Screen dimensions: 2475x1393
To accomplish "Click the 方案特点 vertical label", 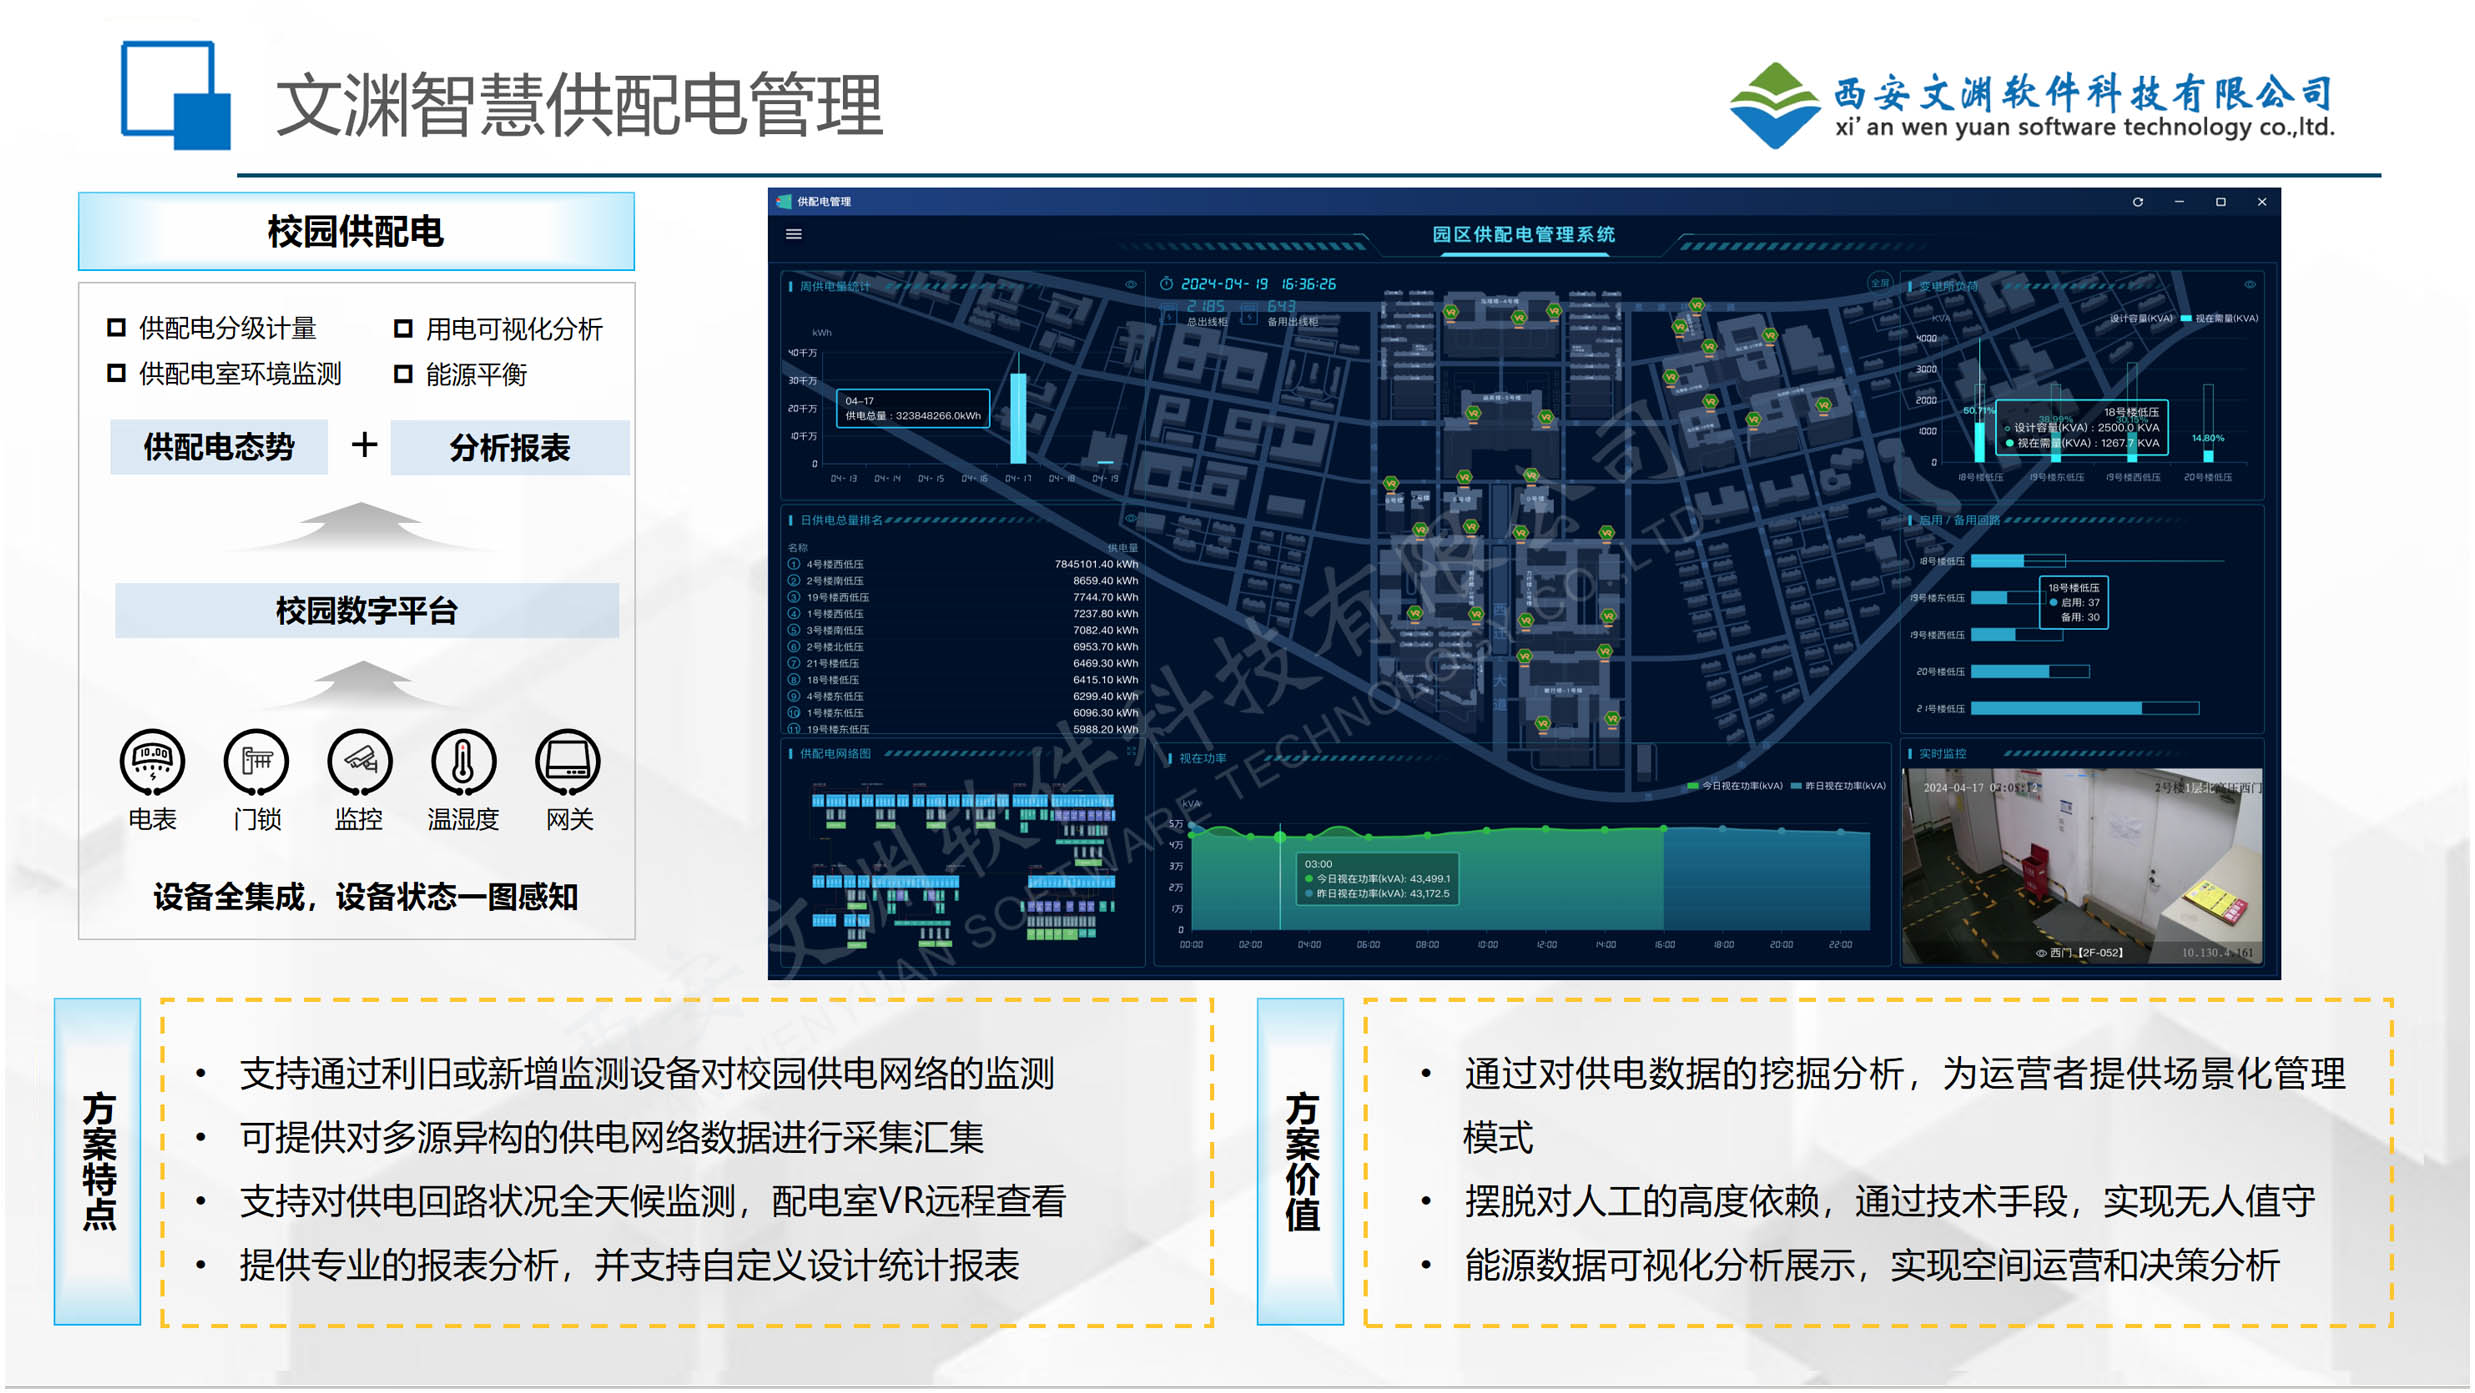I will point(97,1161).
